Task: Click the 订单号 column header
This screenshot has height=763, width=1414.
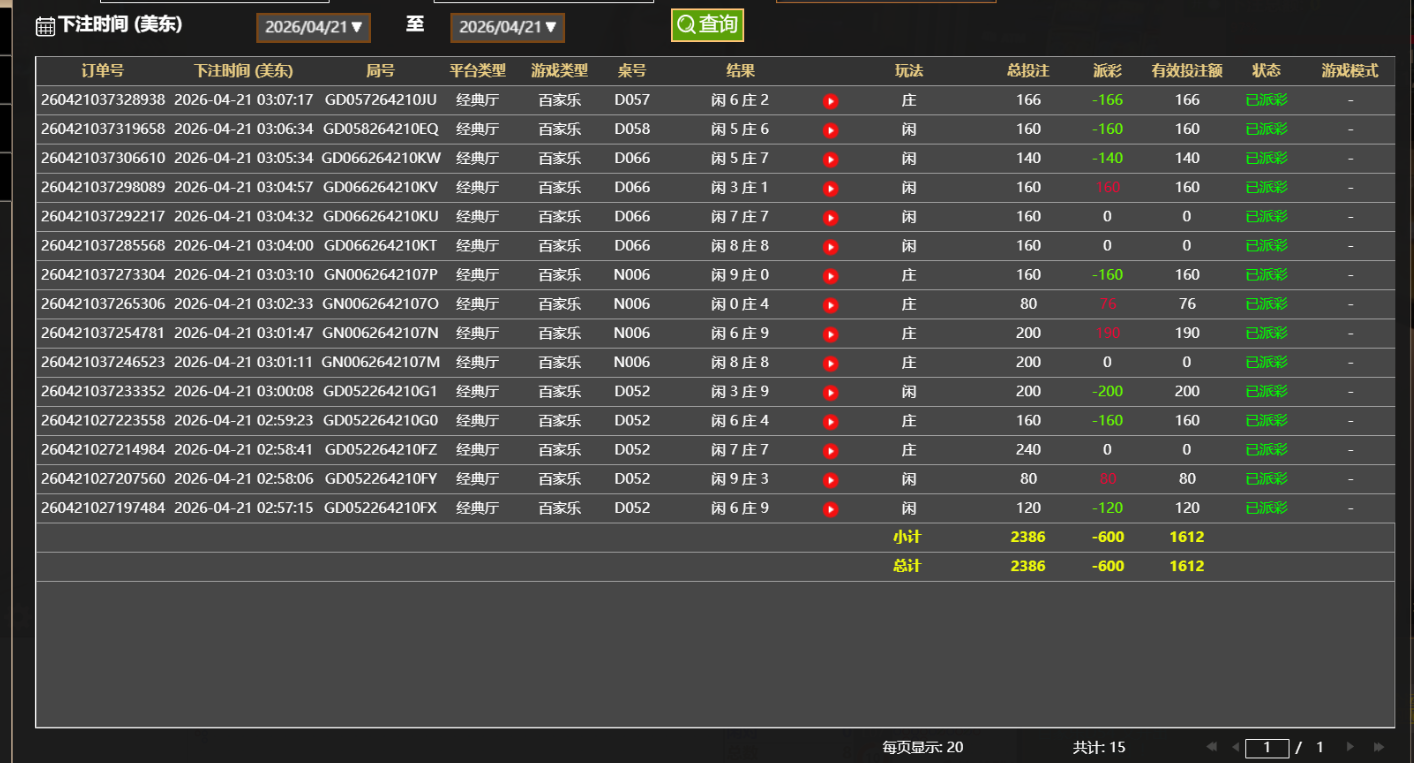Action: (103, 71)
